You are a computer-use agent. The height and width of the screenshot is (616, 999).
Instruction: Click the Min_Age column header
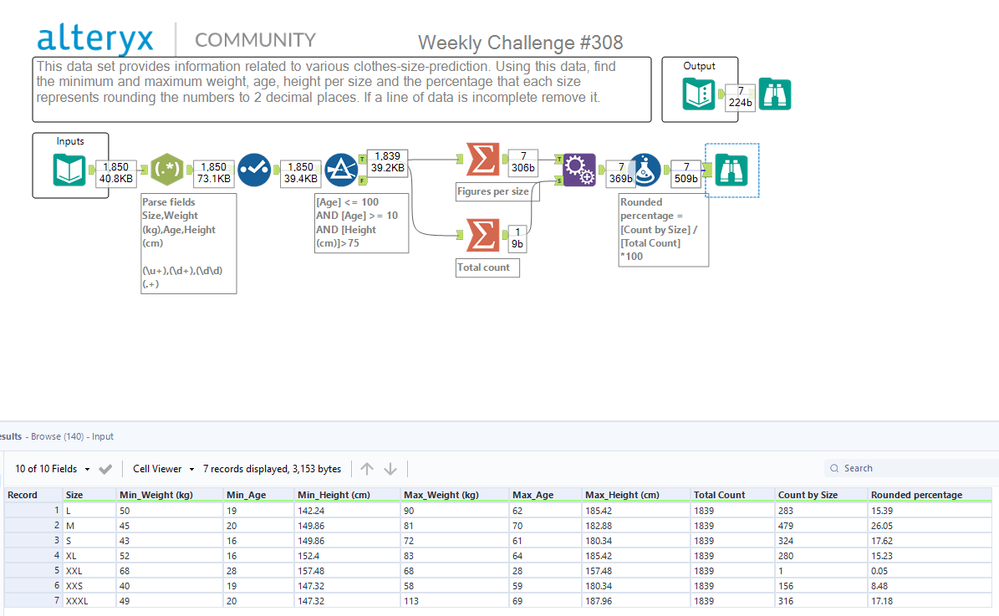[259, 495]
